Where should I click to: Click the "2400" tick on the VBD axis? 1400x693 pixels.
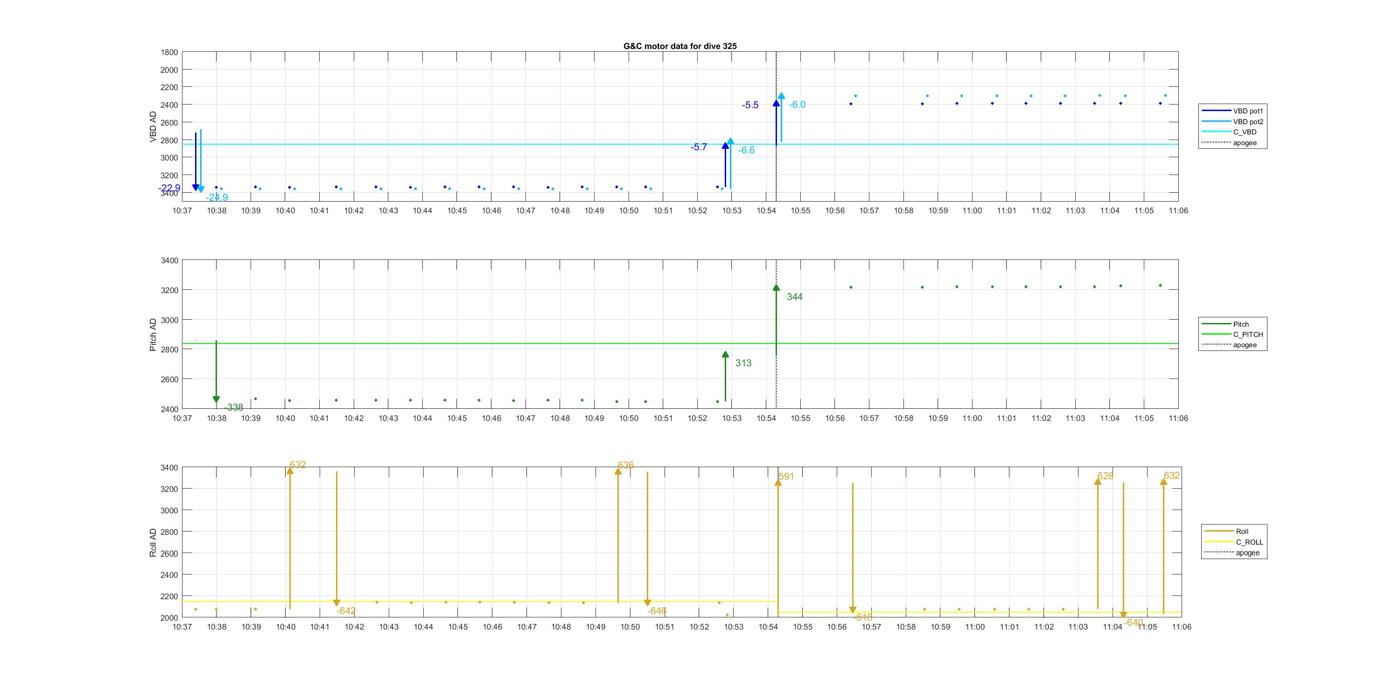(169, 105)
